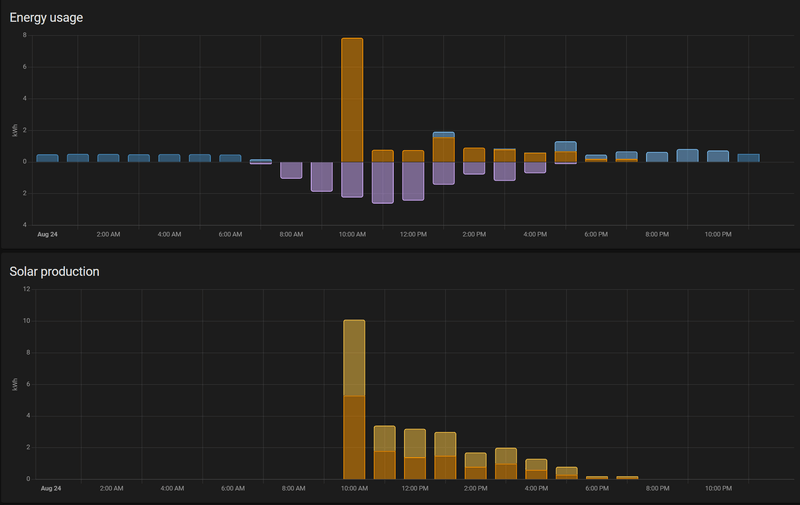Click the first blue bar at Aug 24 midnight
Viewport: 800px width, 505px height.
(x=47, y=158)
